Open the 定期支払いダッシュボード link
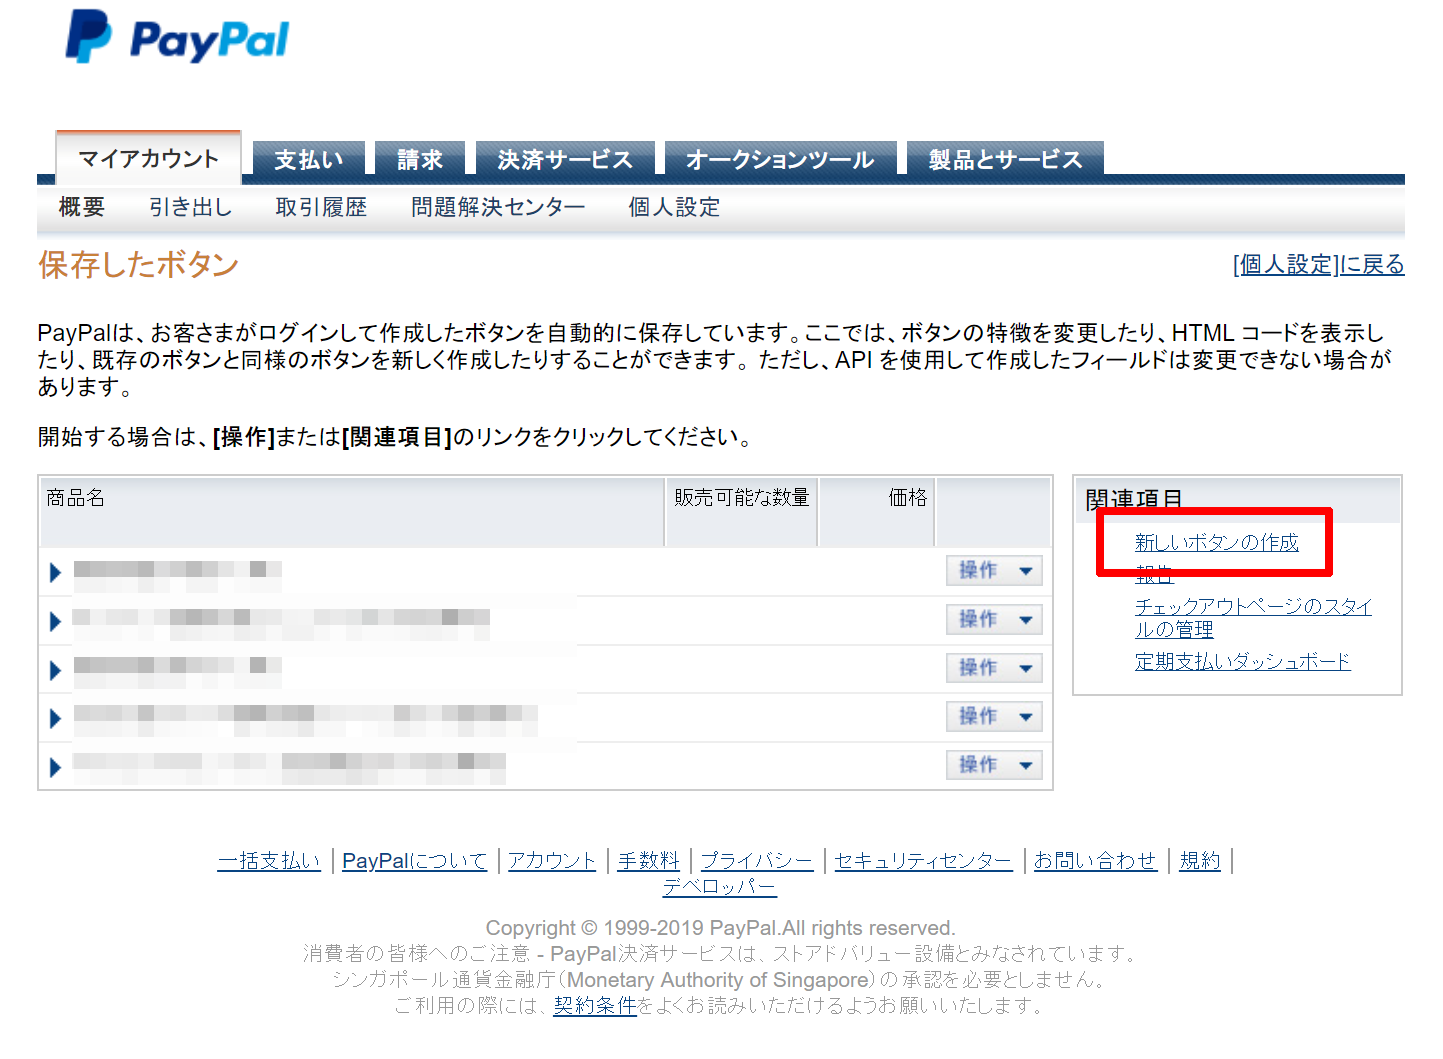The image size is (1443, 1059). [x=1242, y=662]
